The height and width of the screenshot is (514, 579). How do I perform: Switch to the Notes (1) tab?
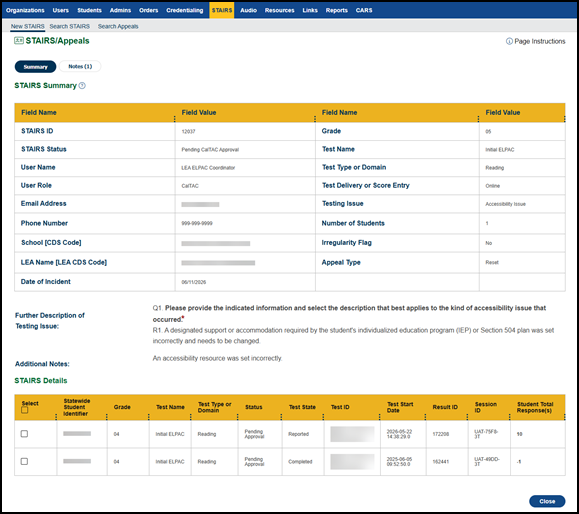point(80,66)
